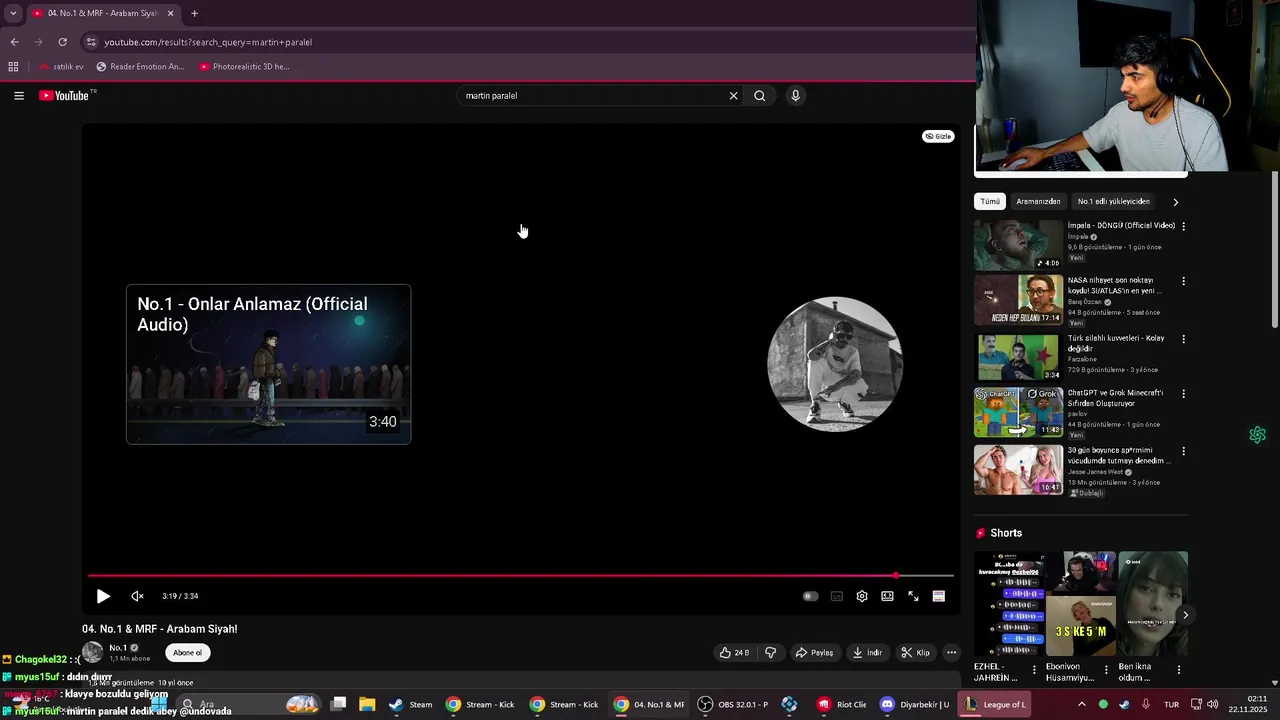Open NASA nihayet son noktayı video title
1280x720 pixels.
click(1115, 285)
